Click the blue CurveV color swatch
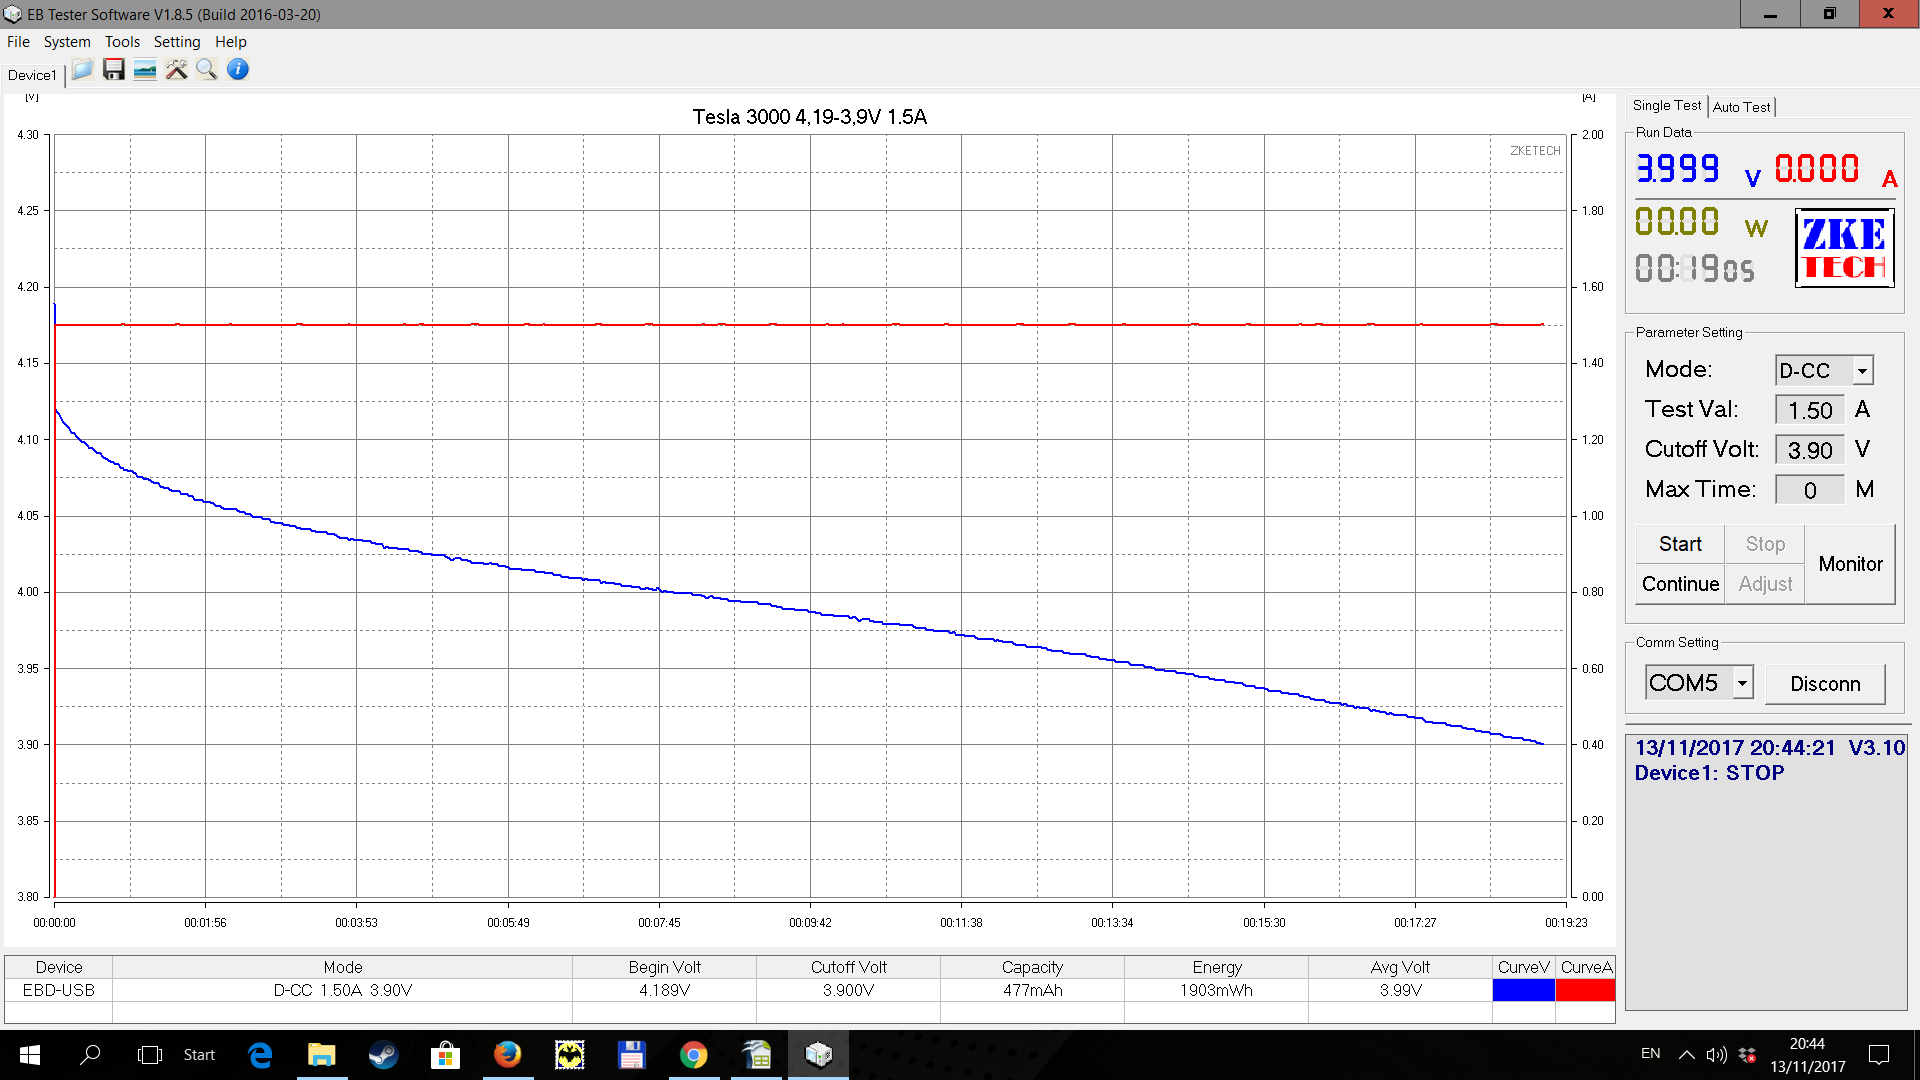This screenshot has height=1080, width=1920. click(x=1523, y=990)
